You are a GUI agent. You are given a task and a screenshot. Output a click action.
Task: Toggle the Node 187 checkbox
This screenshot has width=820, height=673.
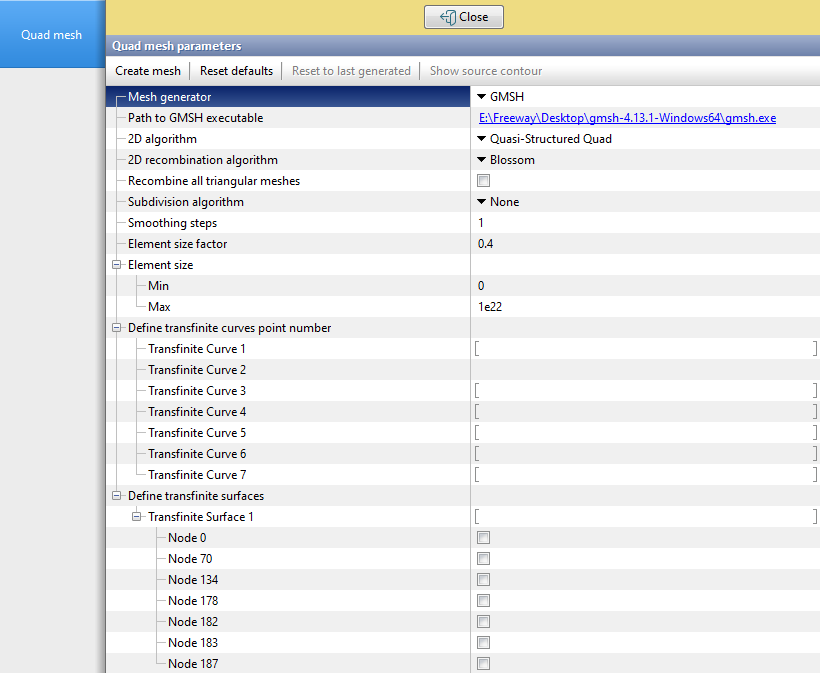484,664
